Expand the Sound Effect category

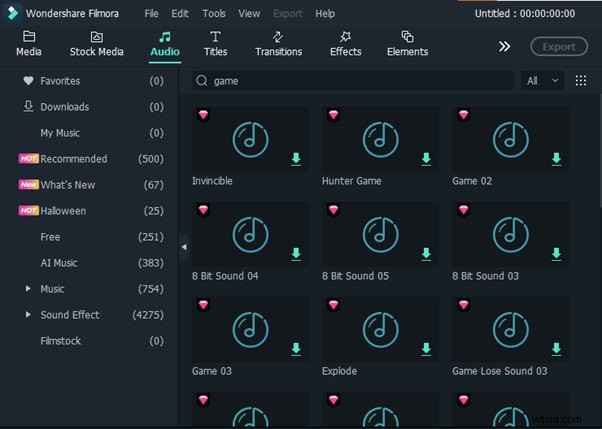pos(28,315)
